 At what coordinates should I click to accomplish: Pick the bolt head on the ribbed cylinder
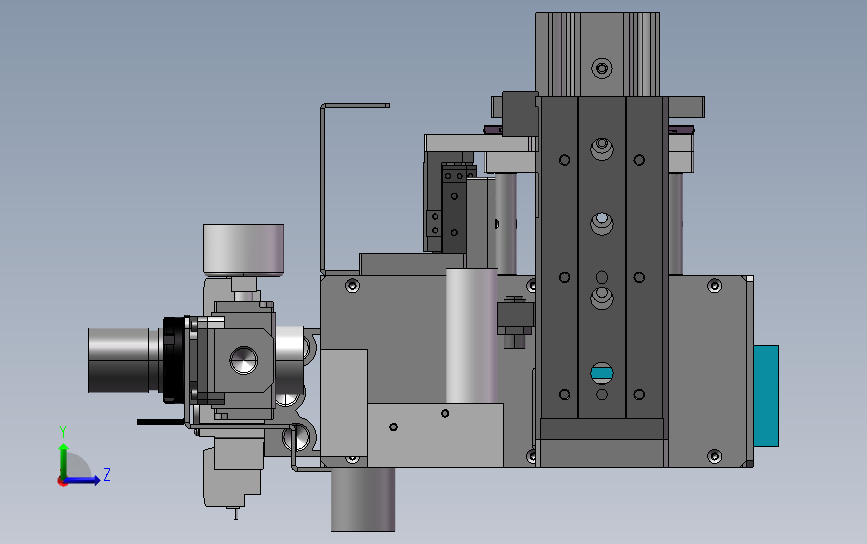point(602,69)
